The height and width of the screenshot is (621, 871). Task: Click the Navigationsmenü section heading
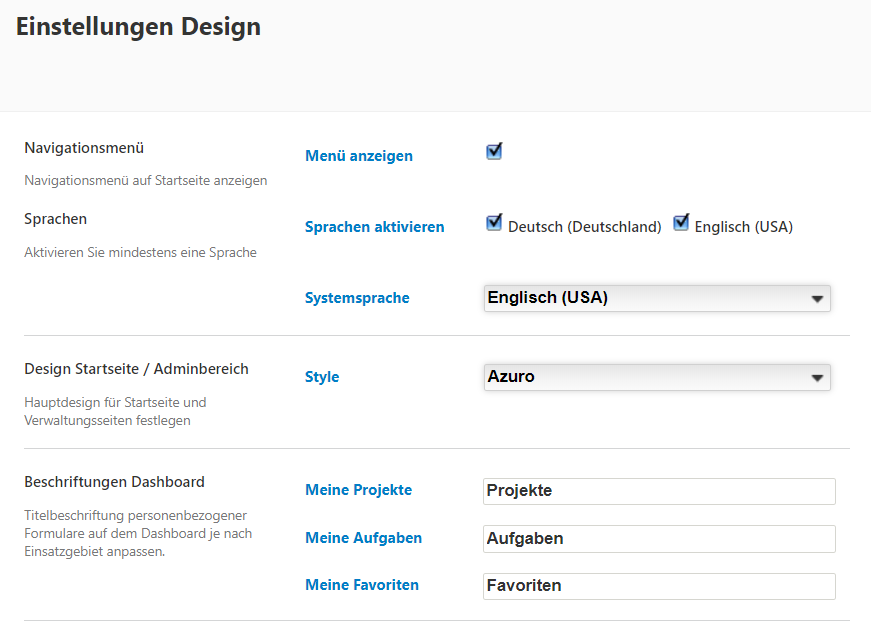(84, 148)
